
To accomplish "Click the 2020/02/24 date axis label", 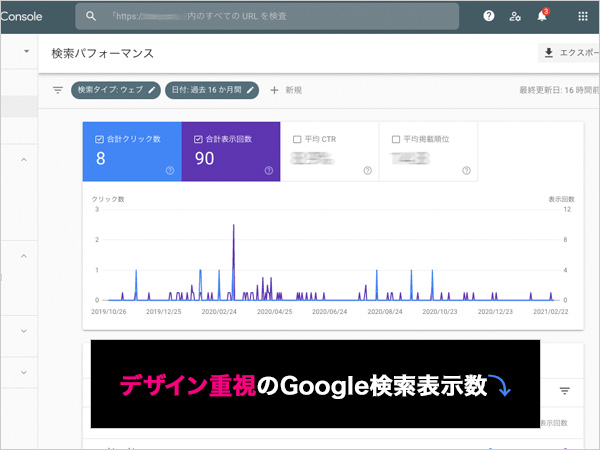I will point(219,311).
